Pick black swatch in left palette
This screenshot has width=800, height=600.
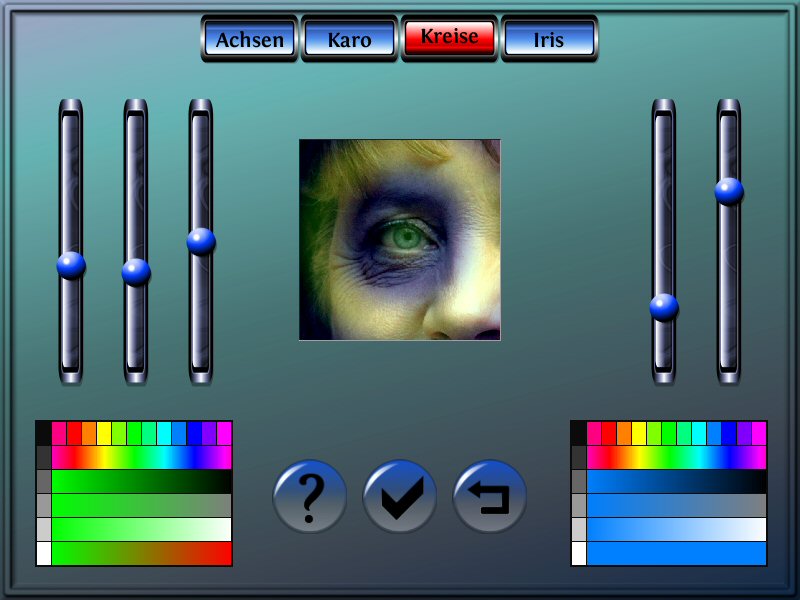coord(44,434)
